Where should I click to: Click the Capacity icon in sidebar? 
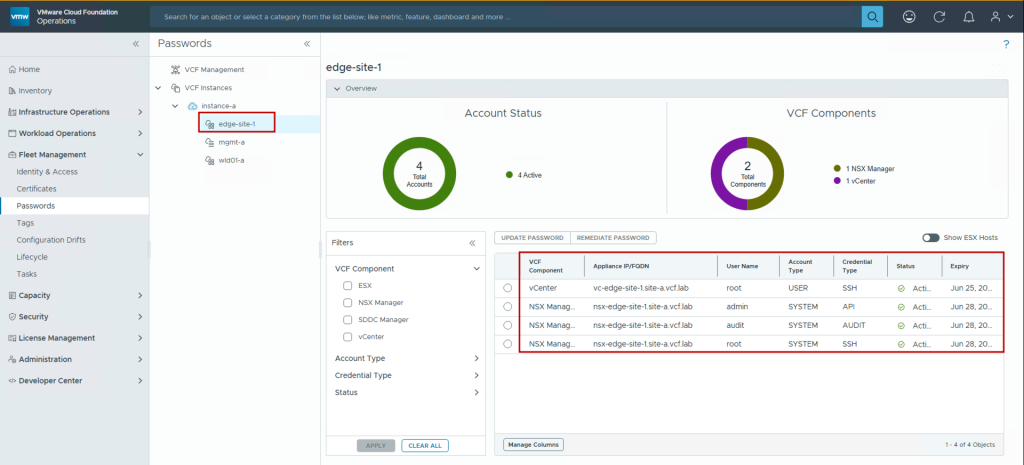click(x=12, y=295)
